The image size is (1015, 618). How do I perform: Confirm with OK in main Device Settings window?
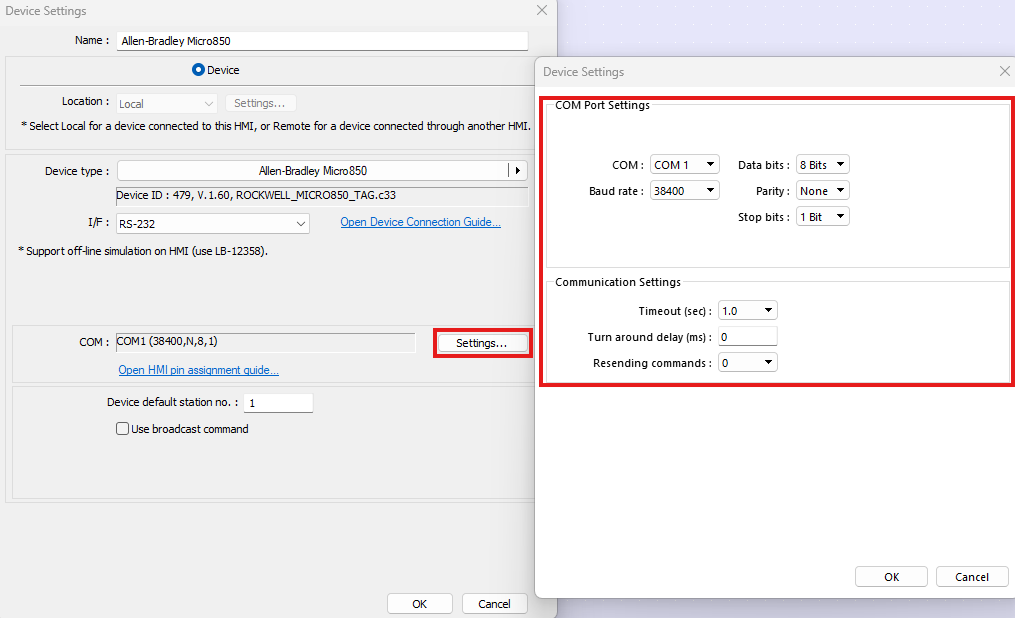(x=419, y=604)
